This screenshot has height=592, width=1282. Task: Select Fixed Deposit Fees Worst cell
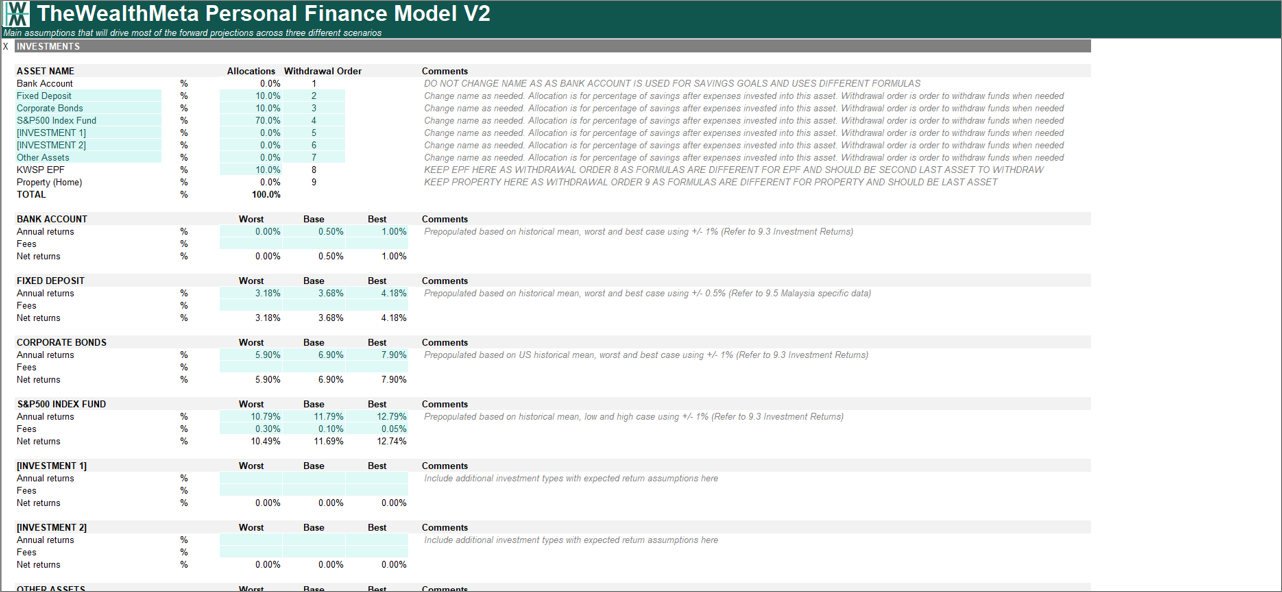click(251, 306)
